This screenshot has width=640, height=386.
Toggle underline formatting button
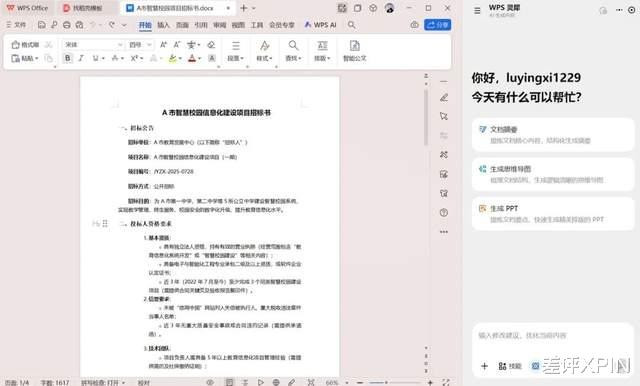pos(95,58)
